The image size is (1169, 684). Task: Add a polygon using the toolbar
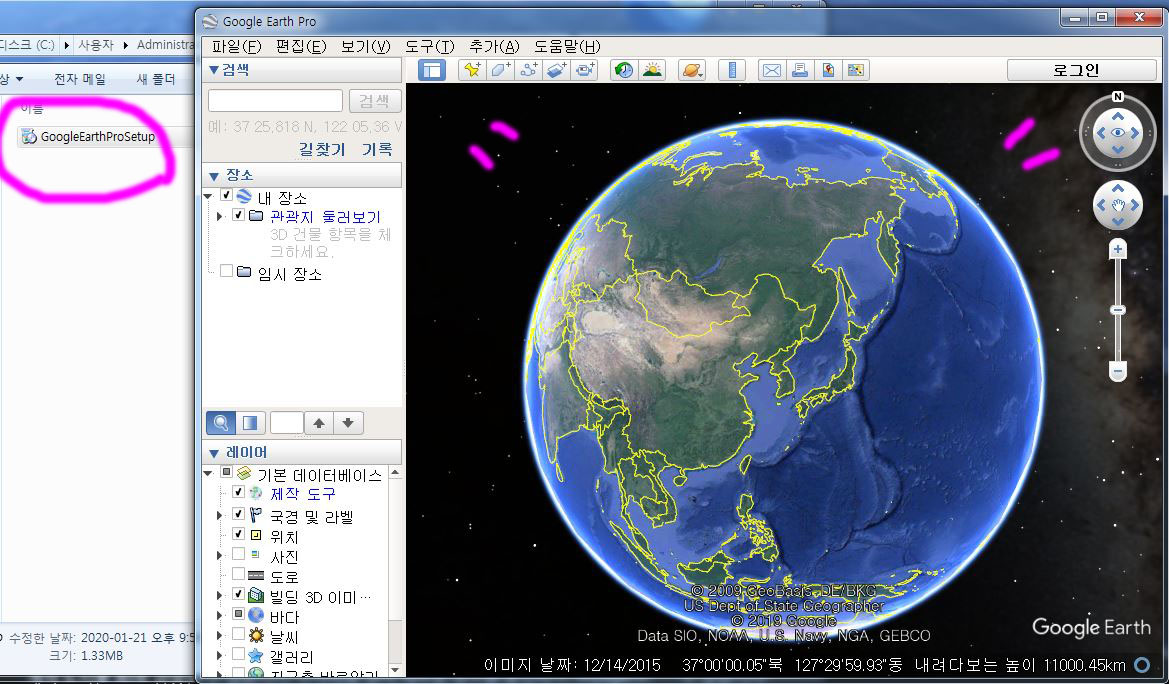500,70
